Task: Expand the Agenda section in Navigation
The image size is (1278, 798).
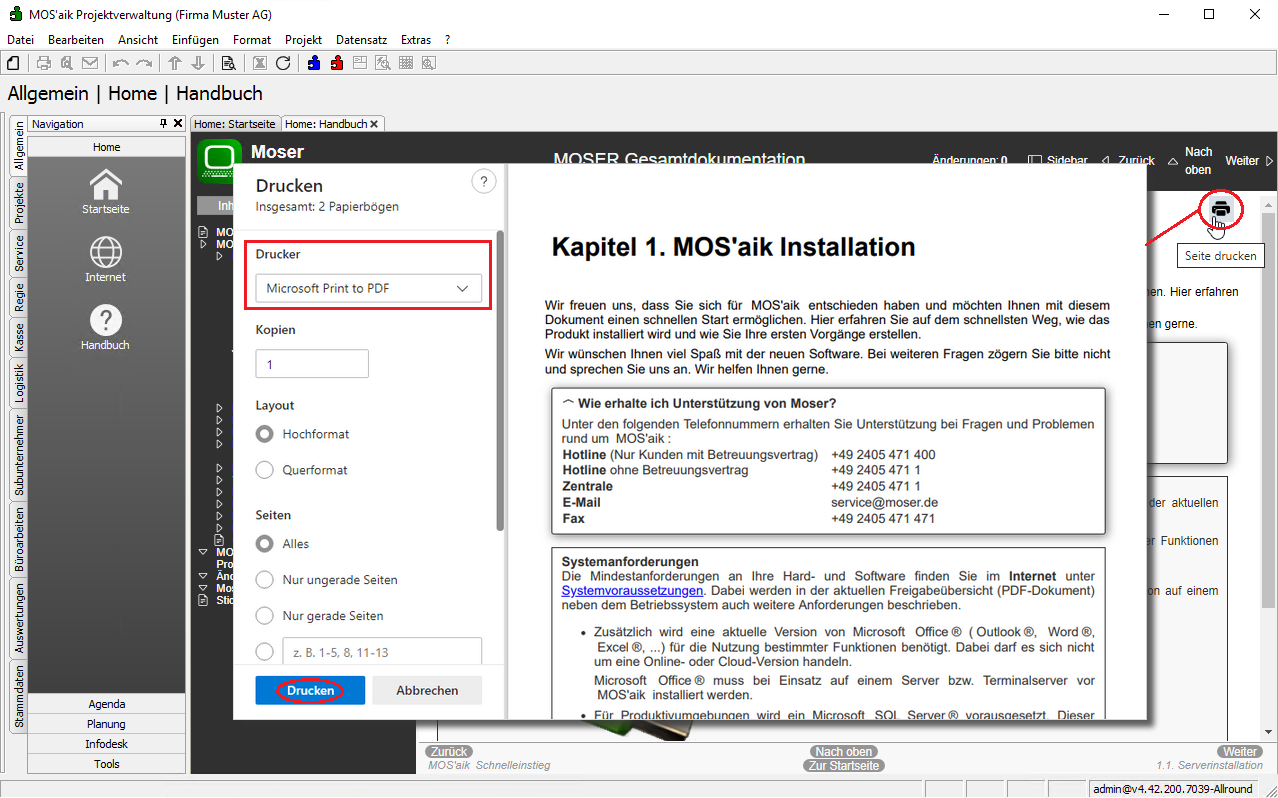Action: point(106,704)
